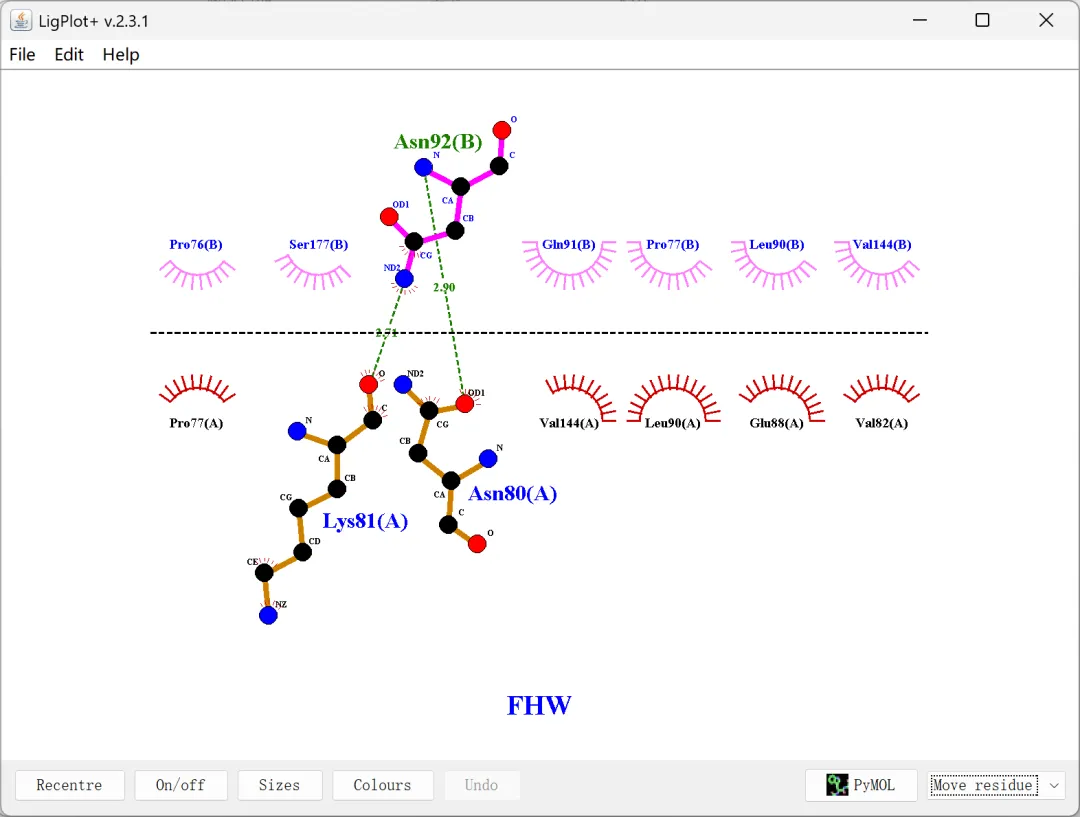Select the Asn80(A) residue label

click(512, 493)
